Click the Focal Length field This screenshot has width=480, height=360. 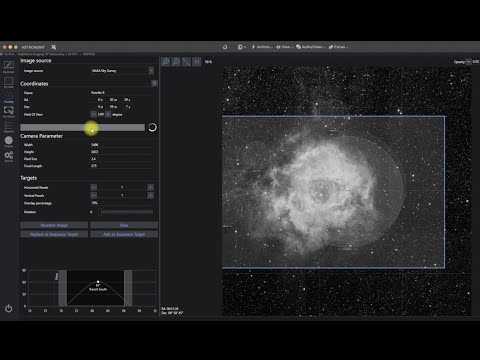(x=122, y=166)
